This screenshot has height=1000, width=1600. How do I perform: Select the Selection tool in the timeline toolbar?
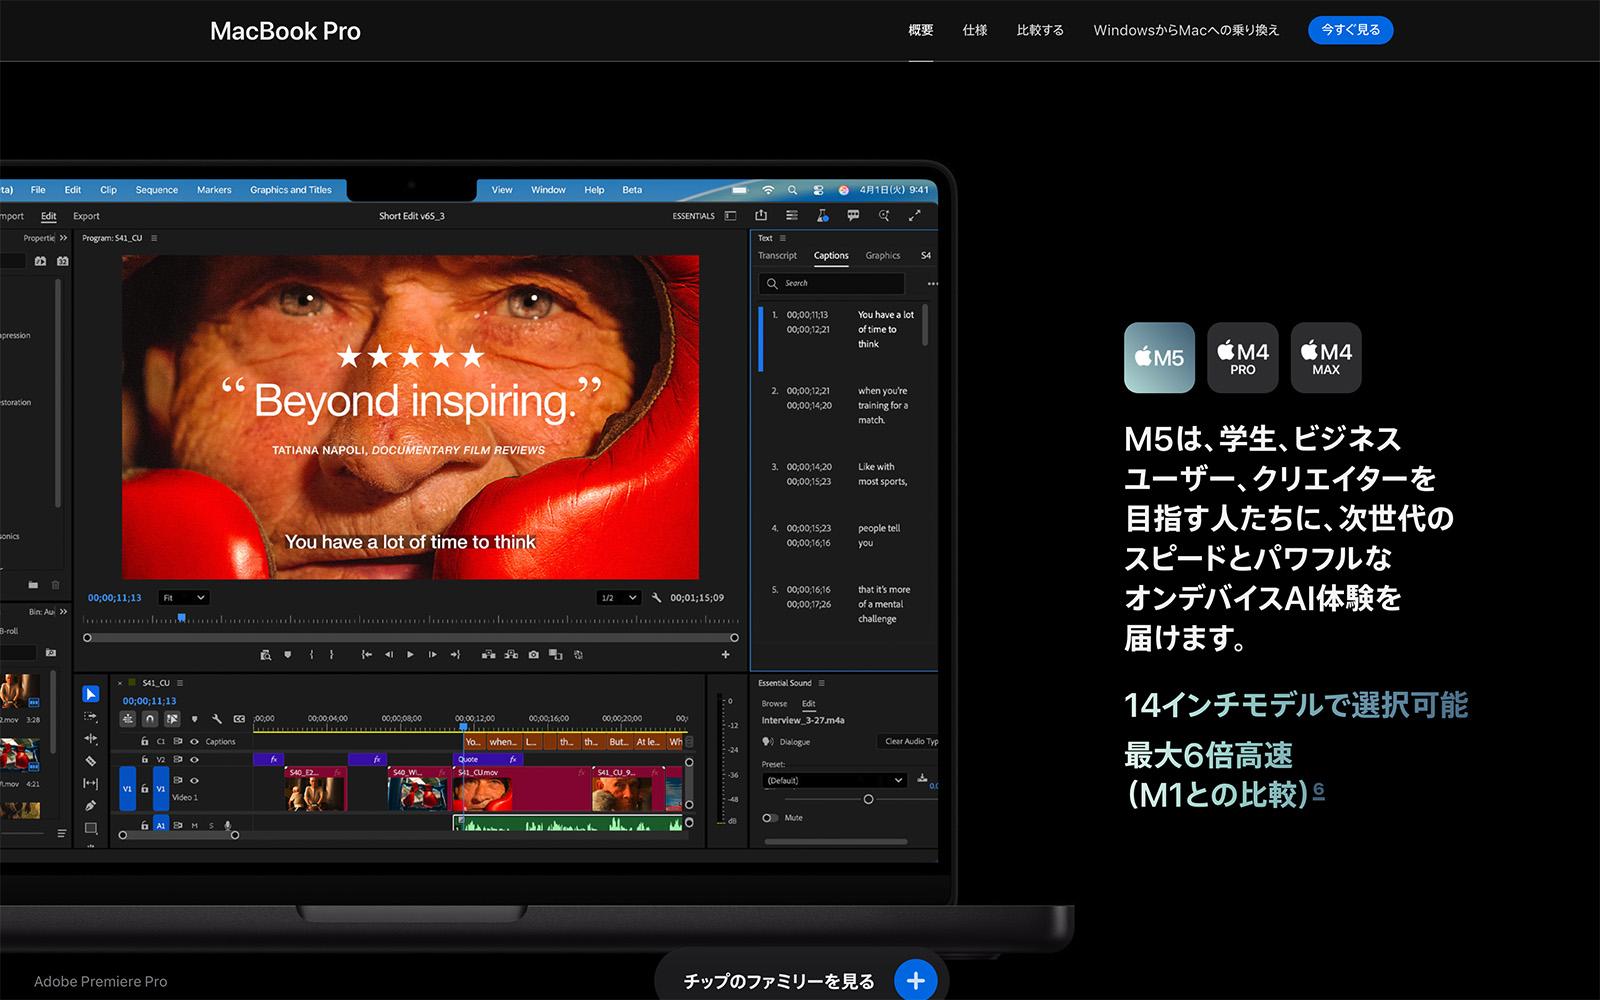tap(91, 694)
